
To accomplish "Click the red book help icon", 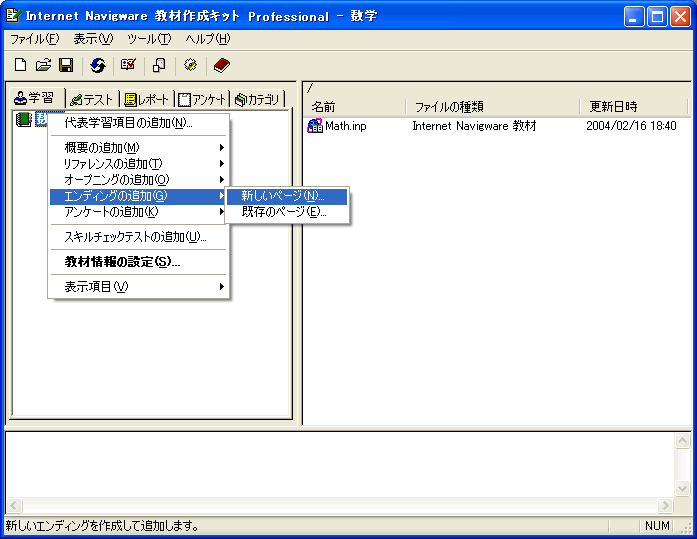I will pos(221,65).
